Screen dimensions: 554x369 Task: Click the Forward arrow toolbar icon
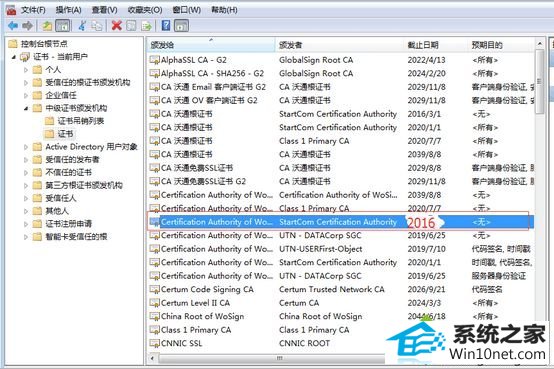[28, 25]
